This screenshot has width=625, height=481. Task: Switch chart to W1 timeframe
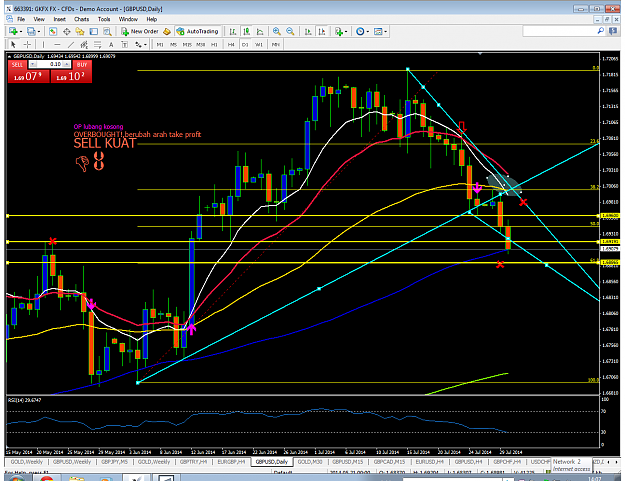pyautogui.click(x=259, y=45)
